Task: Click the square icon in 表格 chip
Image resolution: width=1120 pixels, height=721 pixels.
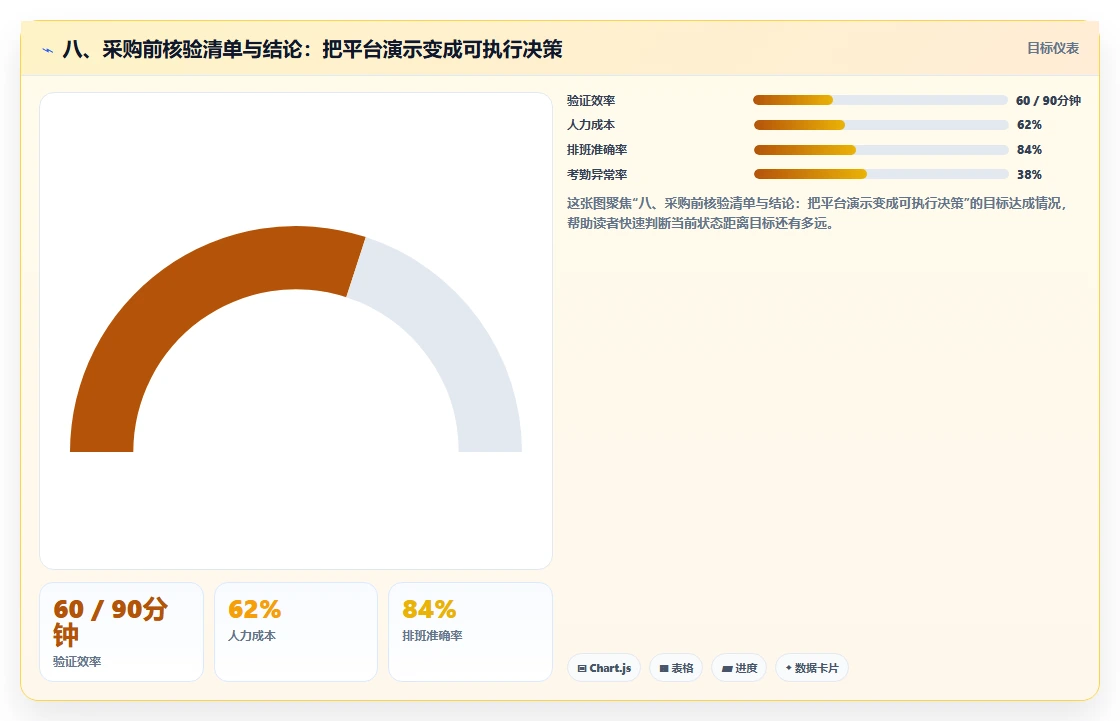Action: [x=664, y=668]
